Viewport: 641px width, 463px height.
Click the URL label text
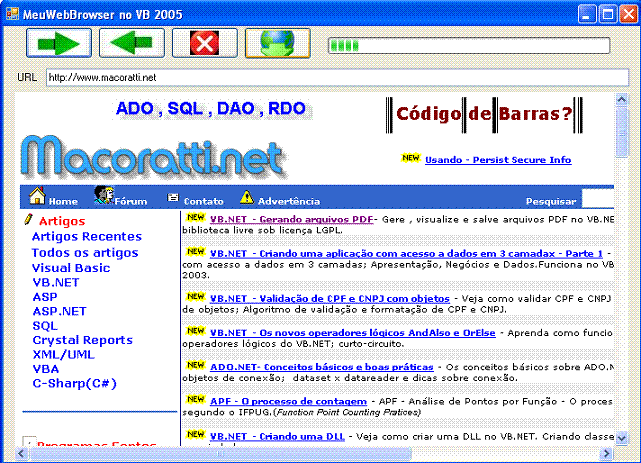point(27,77)
